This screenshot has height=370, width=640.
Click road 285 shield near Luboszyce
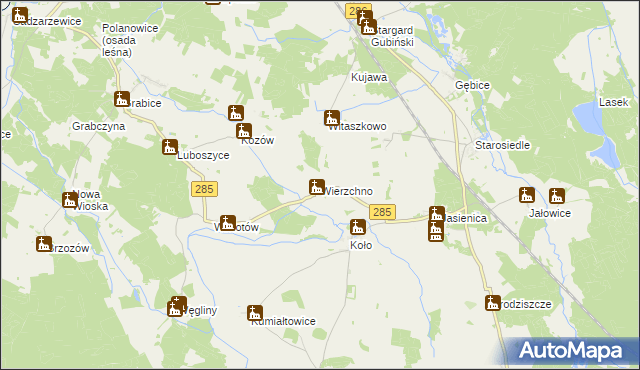pos(204,189)
